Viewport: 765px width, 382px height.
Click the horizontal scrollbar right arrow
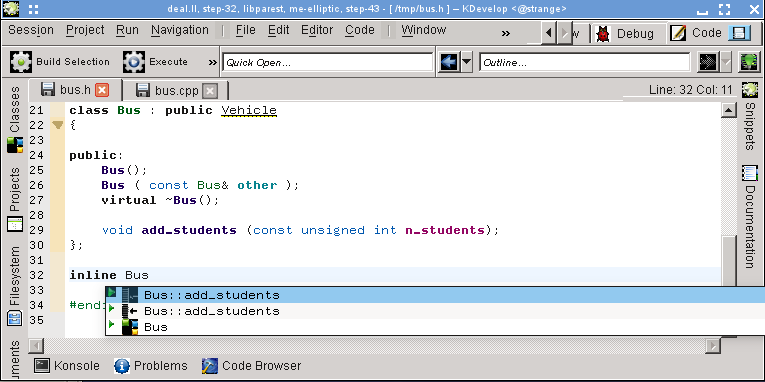pyautogui.click(x=713, y=346)
